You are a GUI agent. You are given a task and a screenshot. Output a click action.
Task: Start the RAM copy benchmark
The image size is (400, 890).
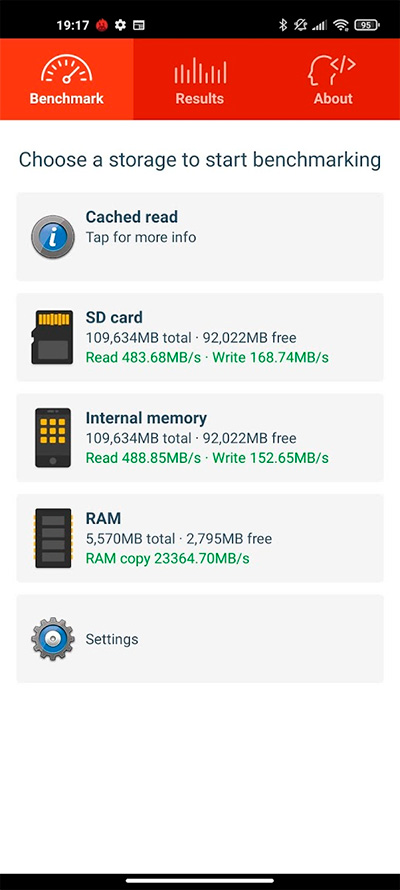coord(200,538)
